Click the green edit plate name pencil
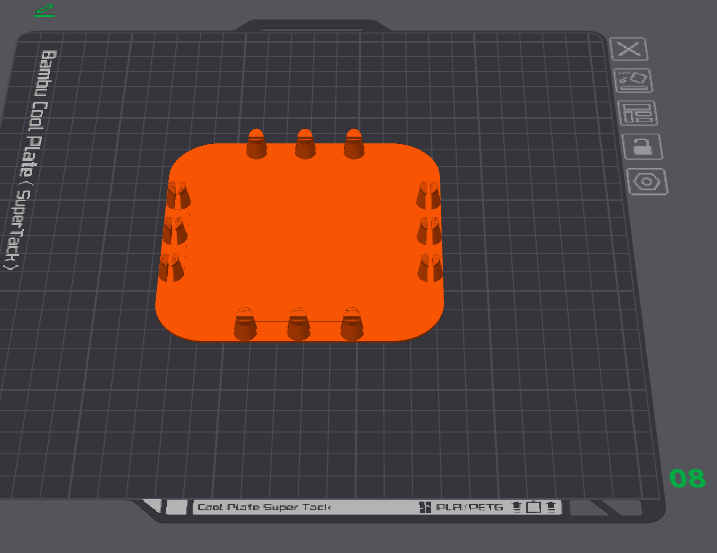This screenshot has width=717, height=553. coord(45,11)
